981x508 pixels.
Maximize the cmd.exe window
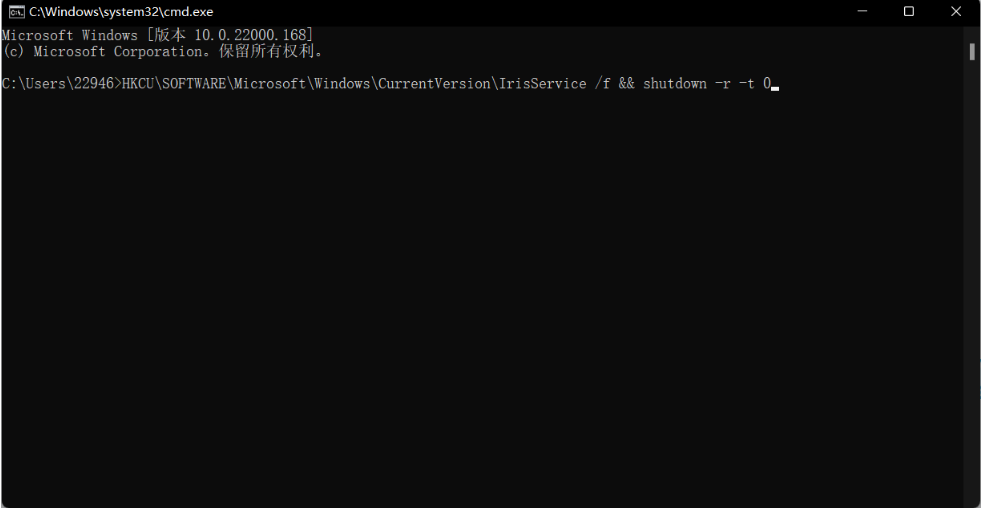click(909, 12)
